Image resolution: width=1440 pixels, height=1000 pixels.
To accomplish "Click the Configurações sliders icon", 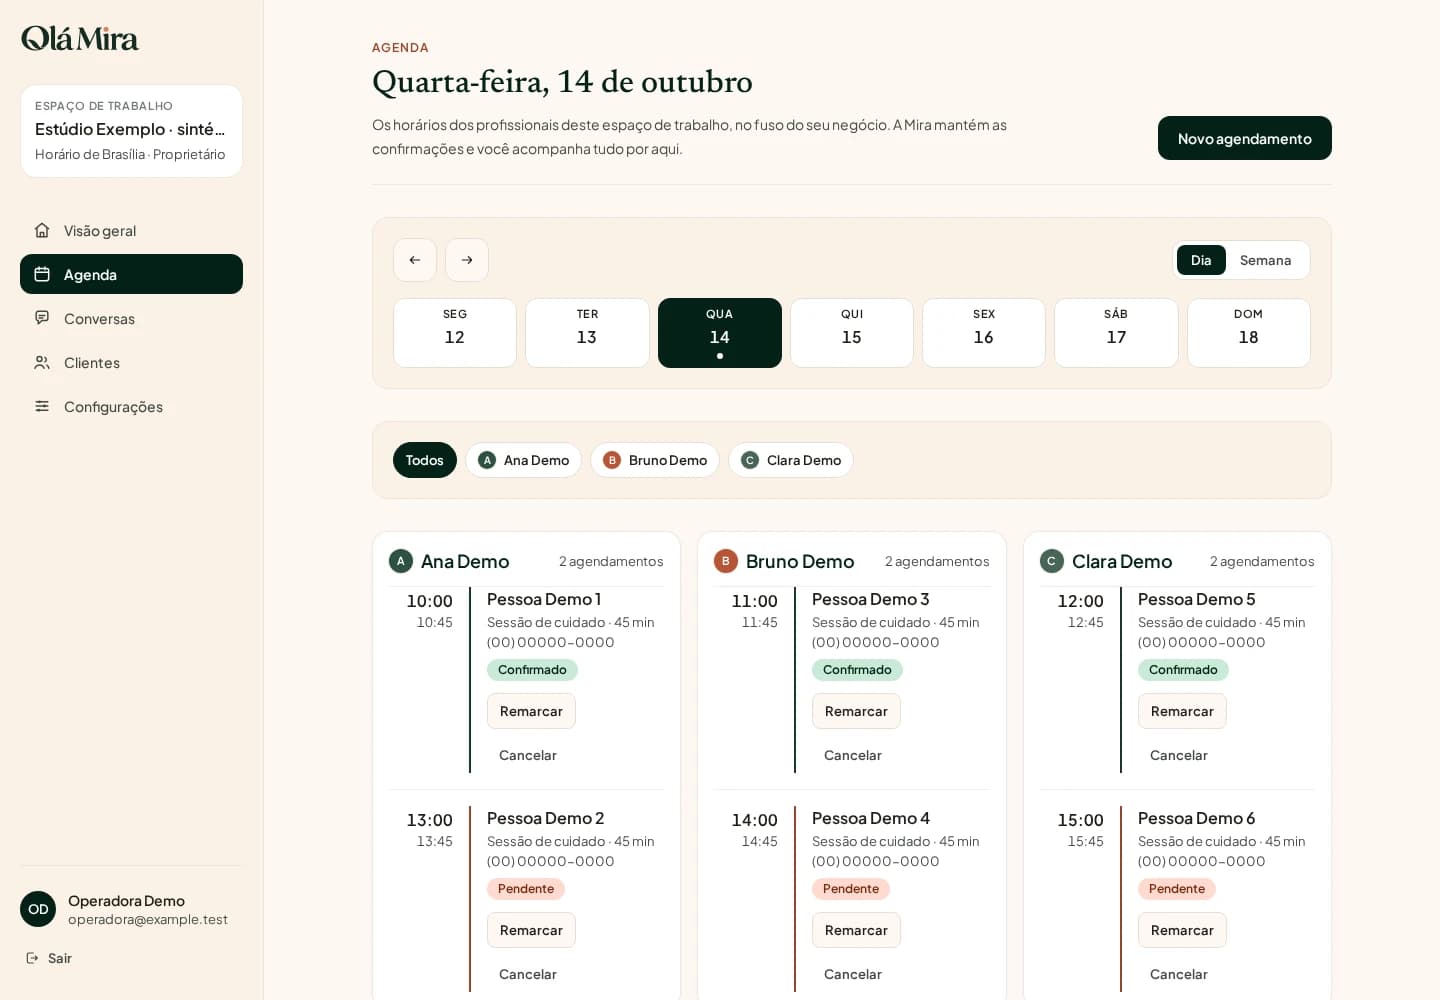I will coord(42,406).
